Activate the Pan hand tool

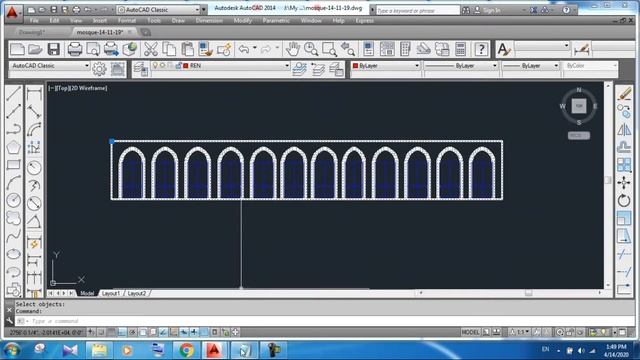292,49
